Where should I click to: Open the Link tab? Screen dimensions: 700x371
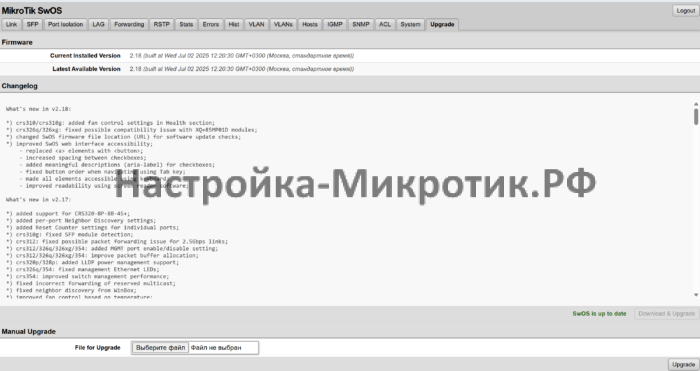[x=11, y=25]
